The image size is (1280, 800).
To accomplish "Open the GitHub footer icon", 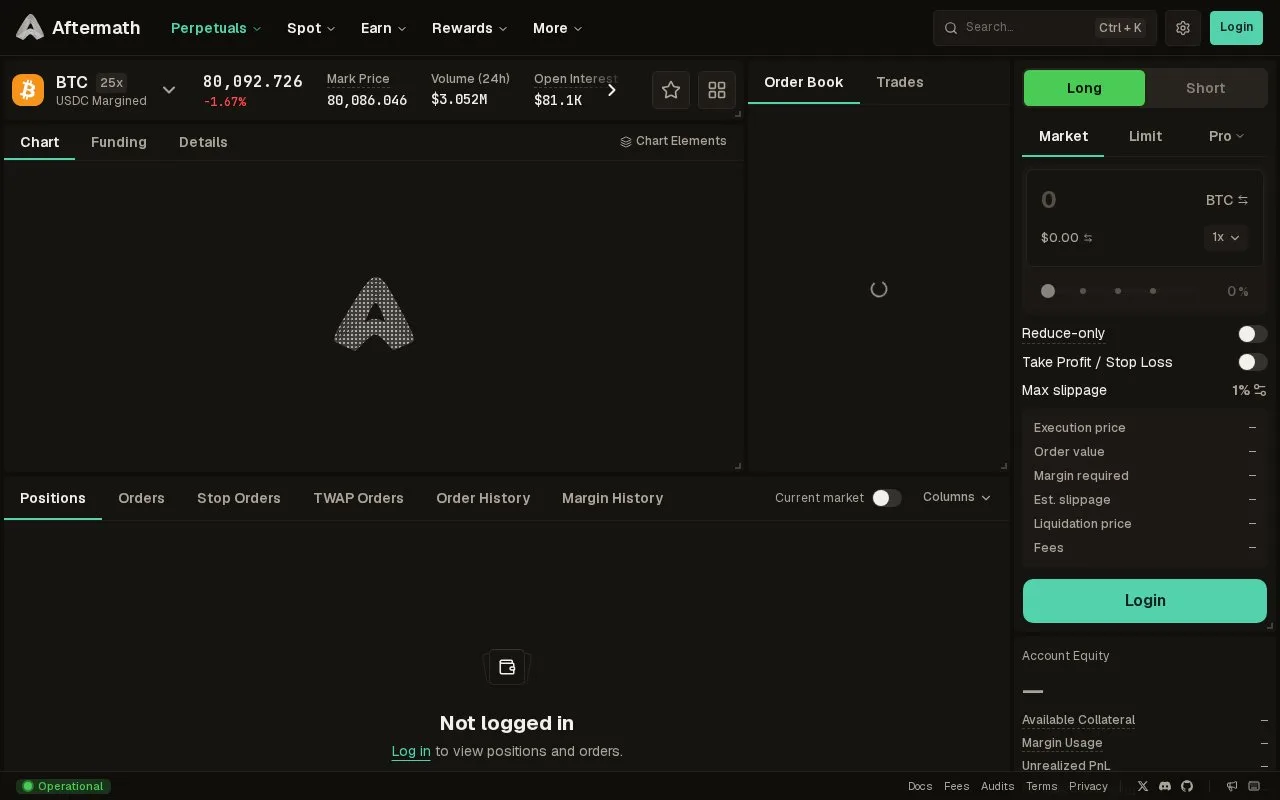I will coord(1187,786).
